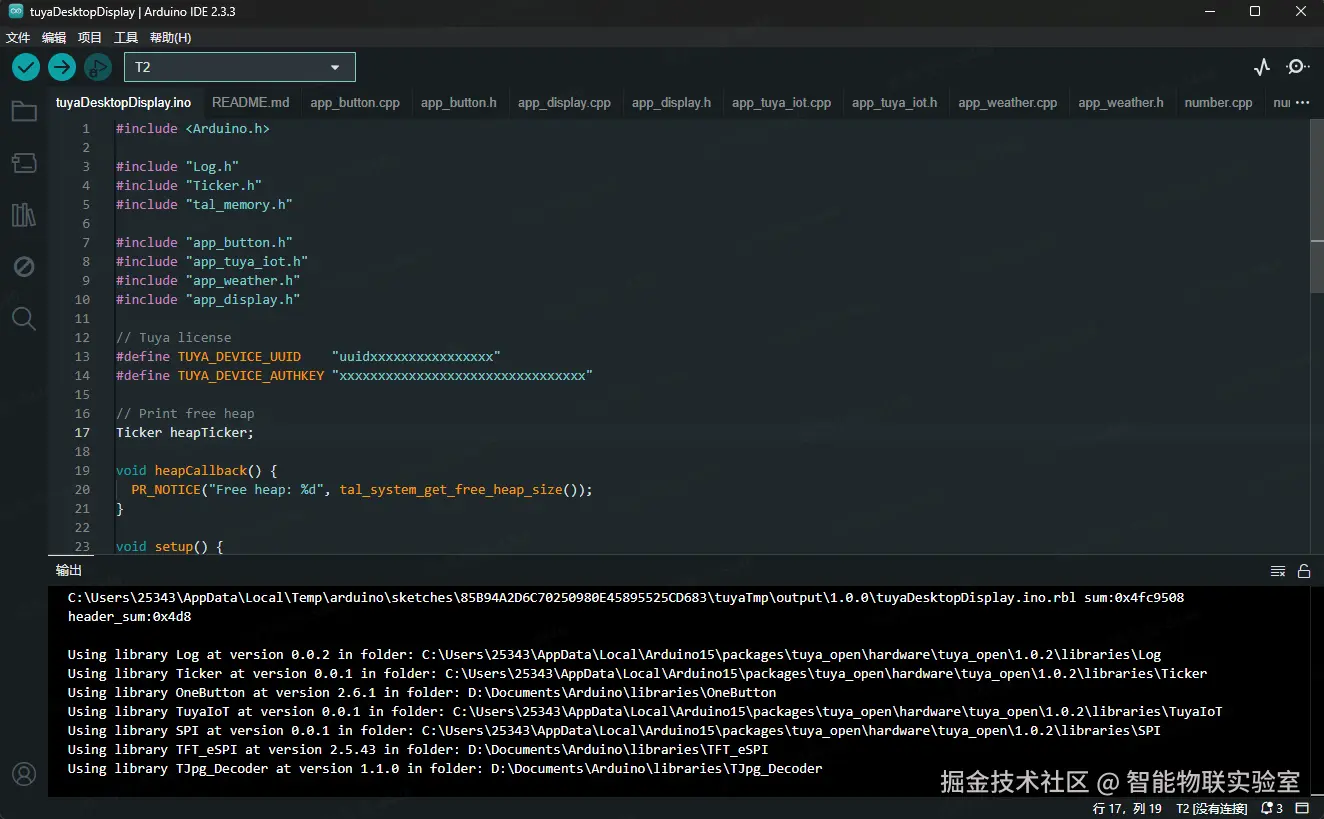Toggle the bottom panel layout icon
Image resolution: width=1324 pixels, height=819 pixels.
(1303, 808)
